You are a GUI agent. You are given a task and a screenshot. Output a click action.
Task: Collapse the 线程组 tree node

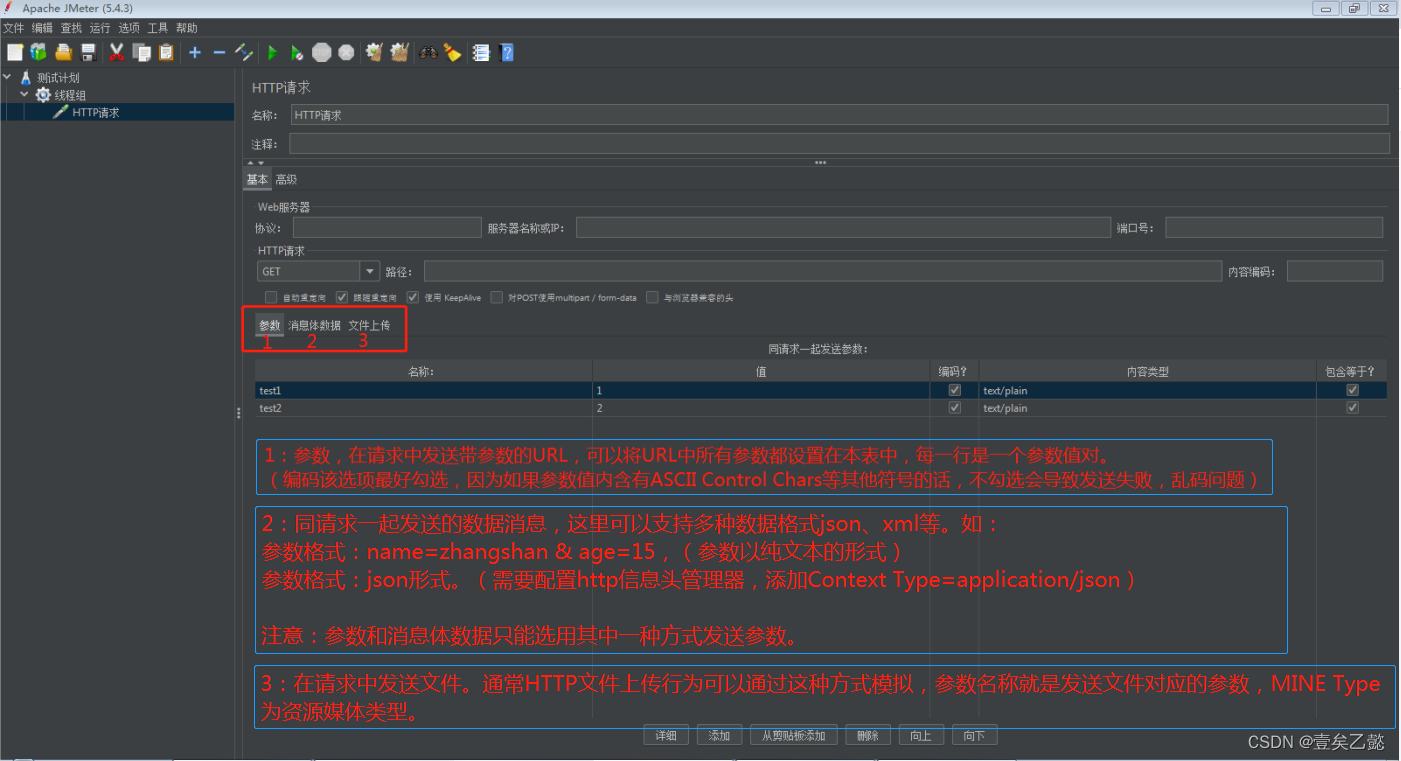pyautogui.click(x=24, y=94)
